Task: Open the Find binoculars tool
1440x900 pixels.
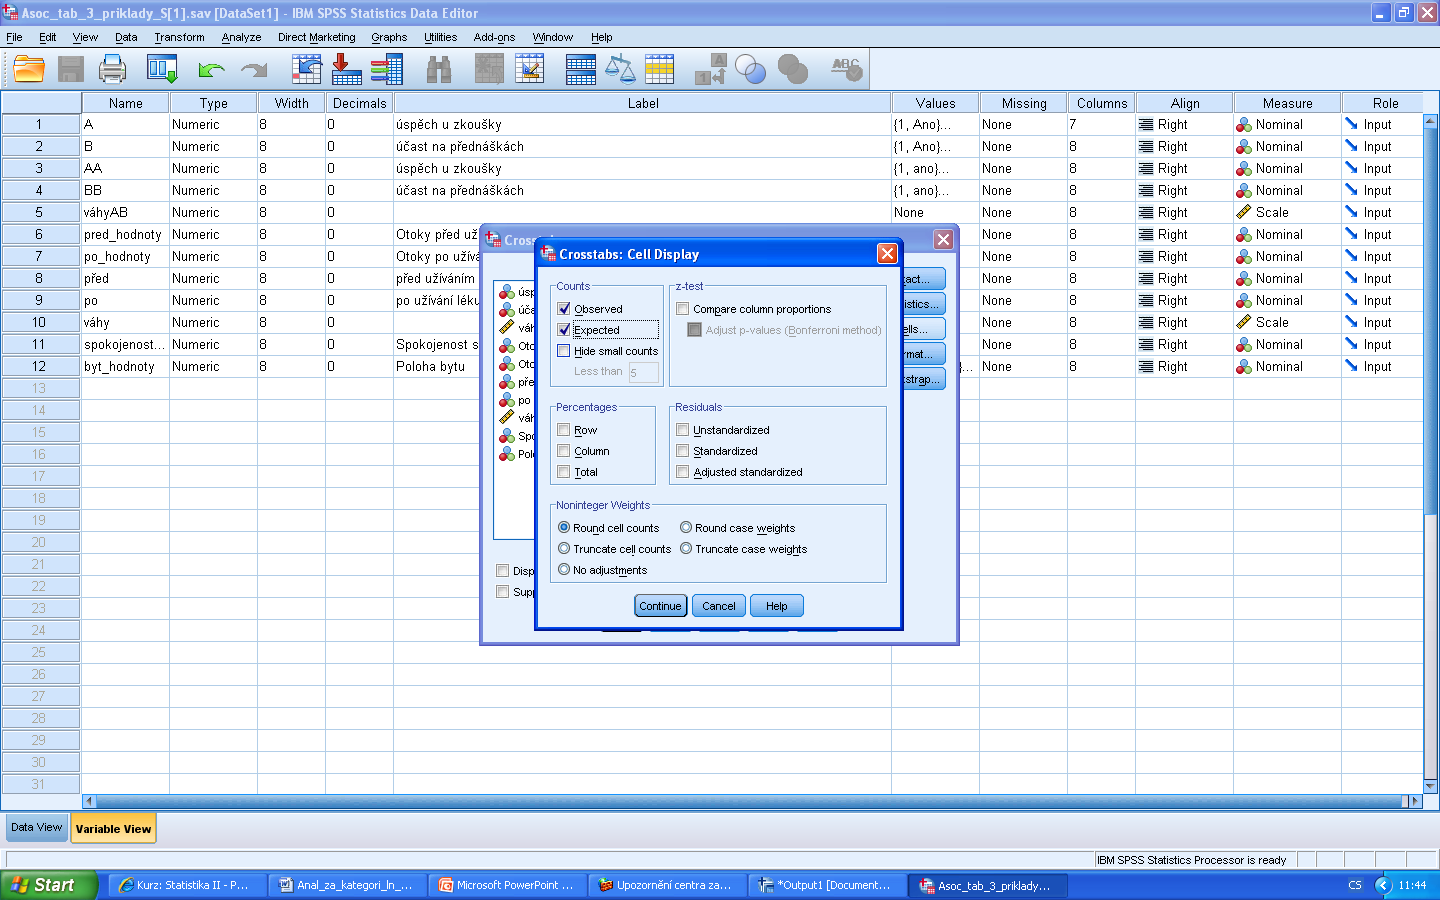Action: coord(439,70)
